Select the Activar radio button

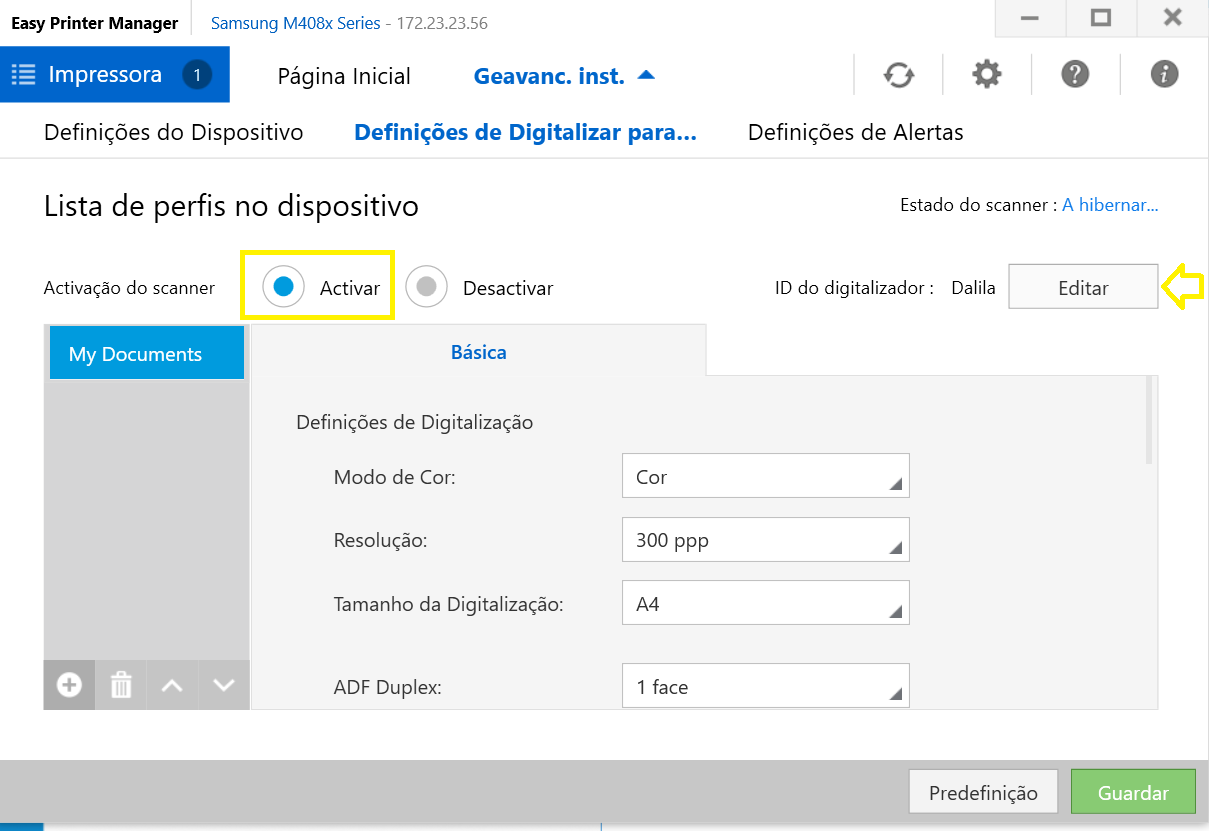(x=283, y=287)
